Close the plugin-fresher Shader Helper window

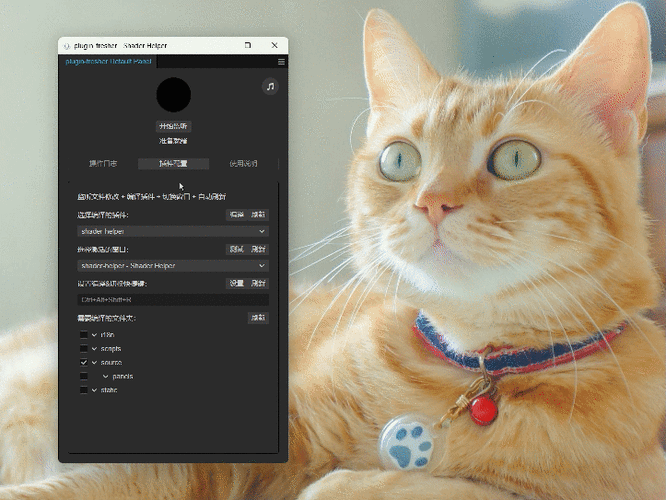pos(274,45)
